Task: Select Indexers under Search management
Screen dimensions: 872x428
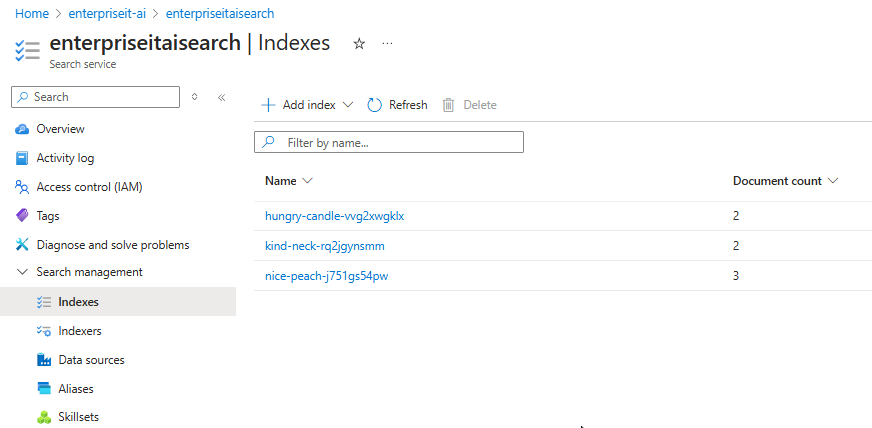Action: coord(80,331)
